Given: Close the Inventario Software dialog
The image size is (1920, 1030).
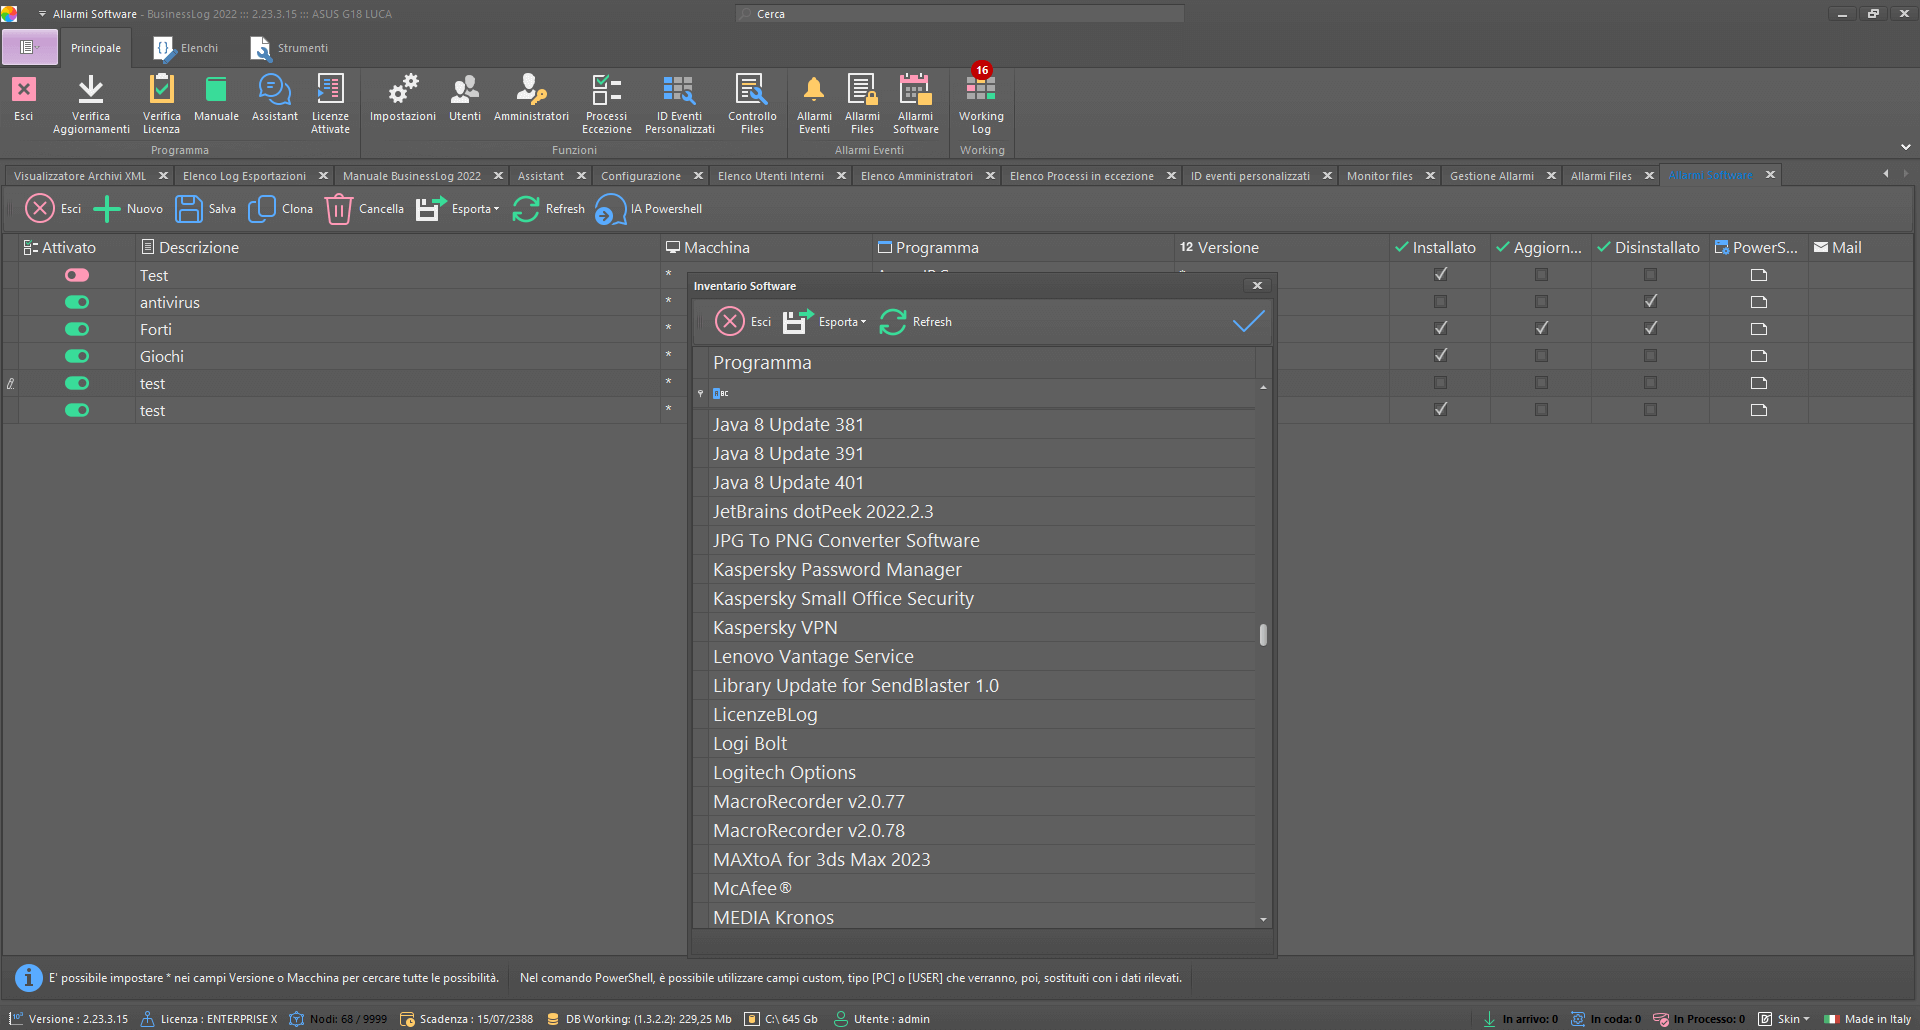Looking at the screenshot, I should [1257, 286].
